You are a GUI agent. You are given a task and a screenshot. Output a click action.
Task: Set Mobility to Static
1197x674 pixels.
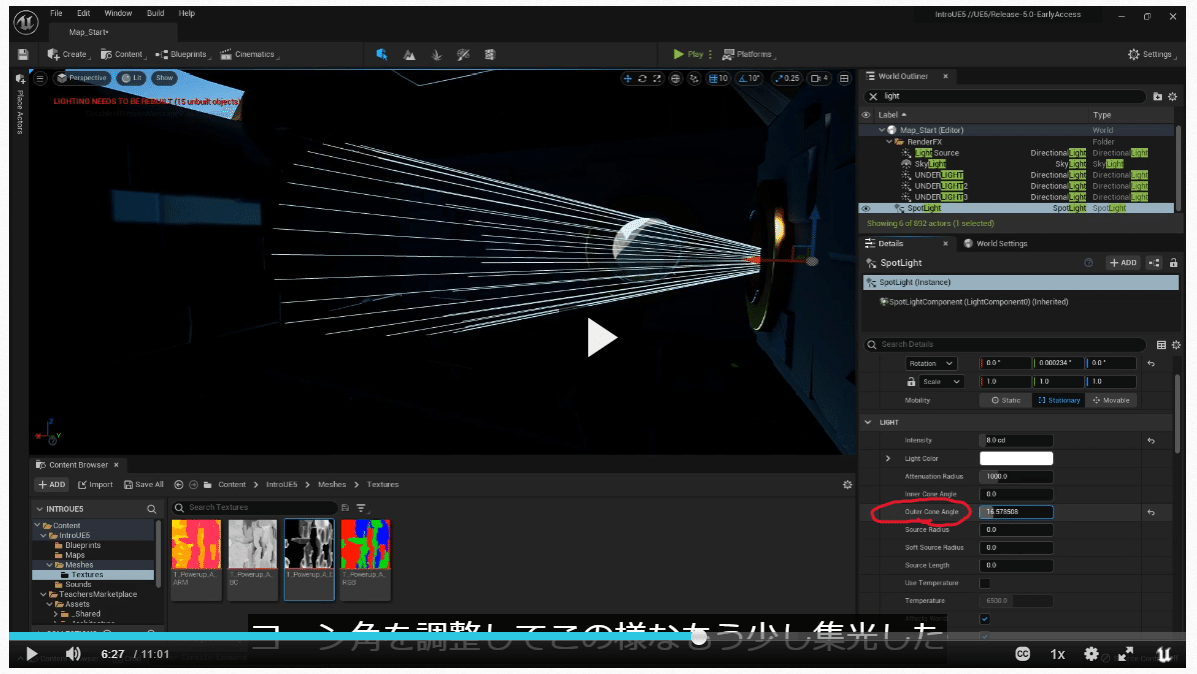point(1006,400)
